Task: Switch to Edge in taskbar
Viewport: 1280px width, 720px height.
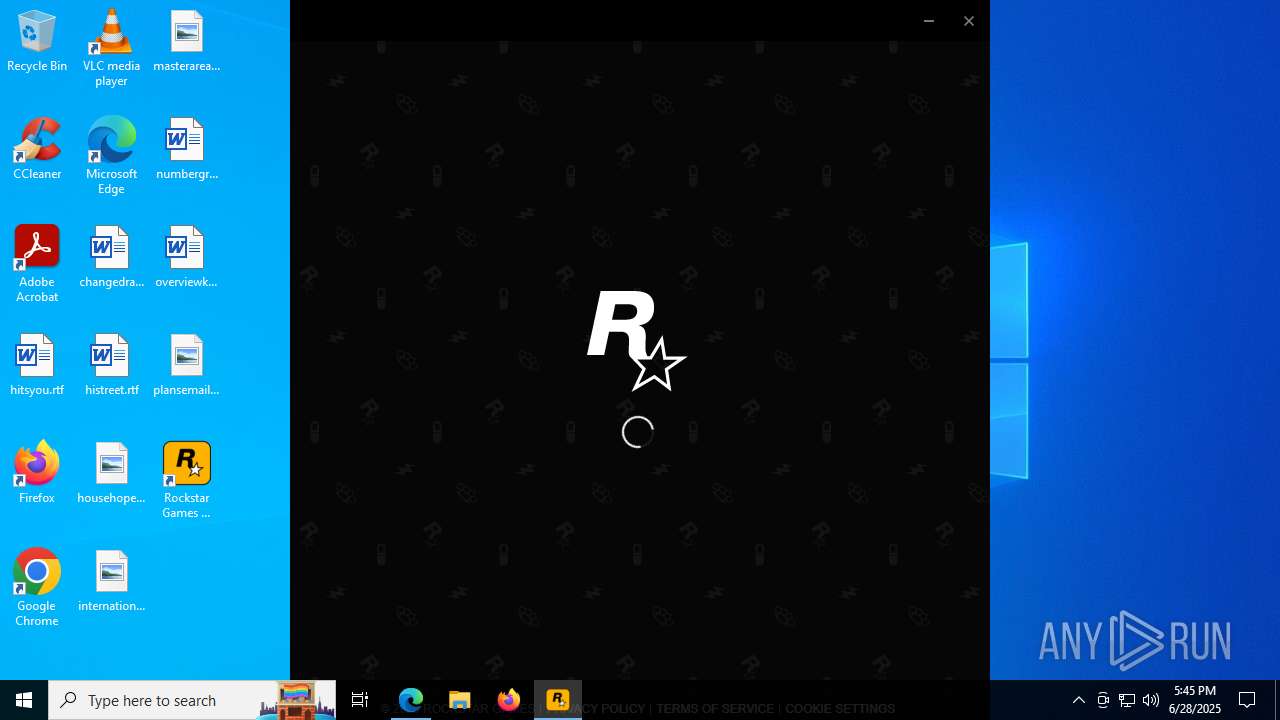Action: click(411, 700)
